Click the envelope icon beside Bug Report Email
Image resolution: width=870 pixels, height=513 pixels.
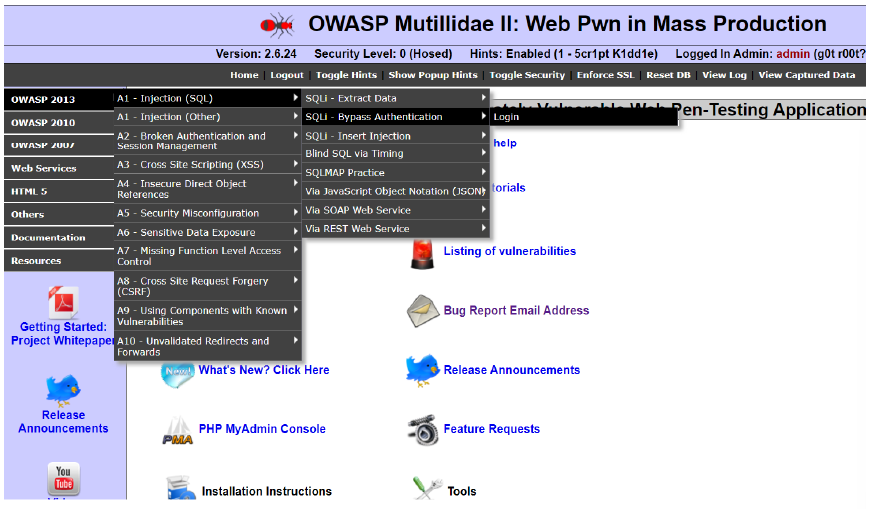pos(423,311)
